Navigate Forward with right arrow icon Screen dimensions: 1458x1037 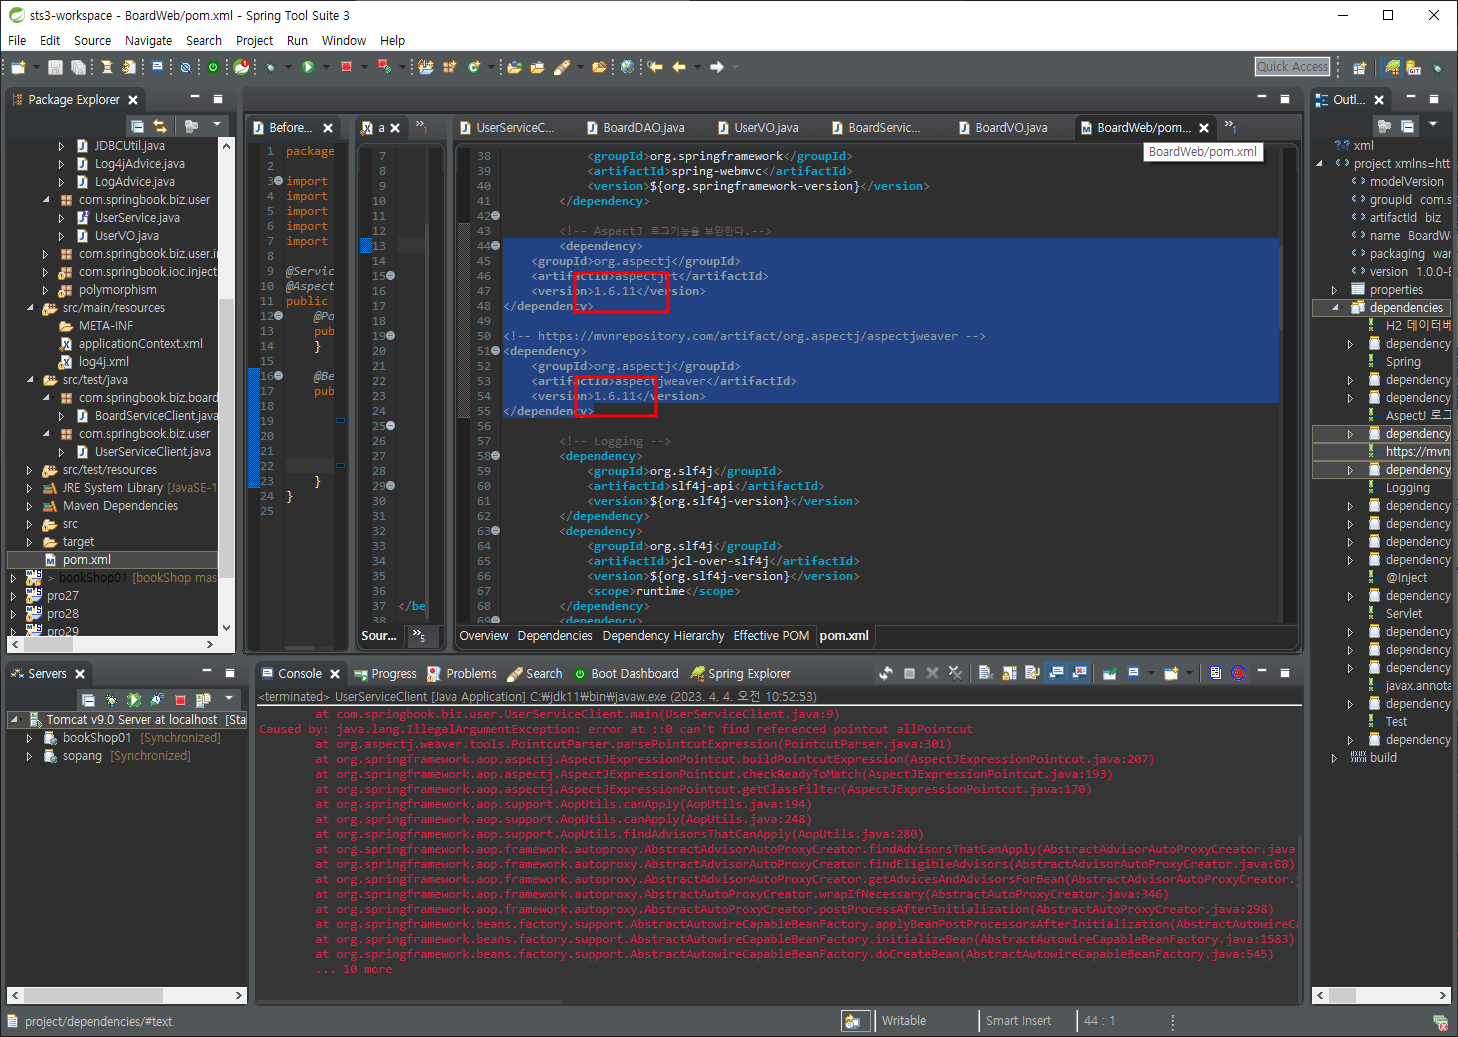[x=717, y=67]
